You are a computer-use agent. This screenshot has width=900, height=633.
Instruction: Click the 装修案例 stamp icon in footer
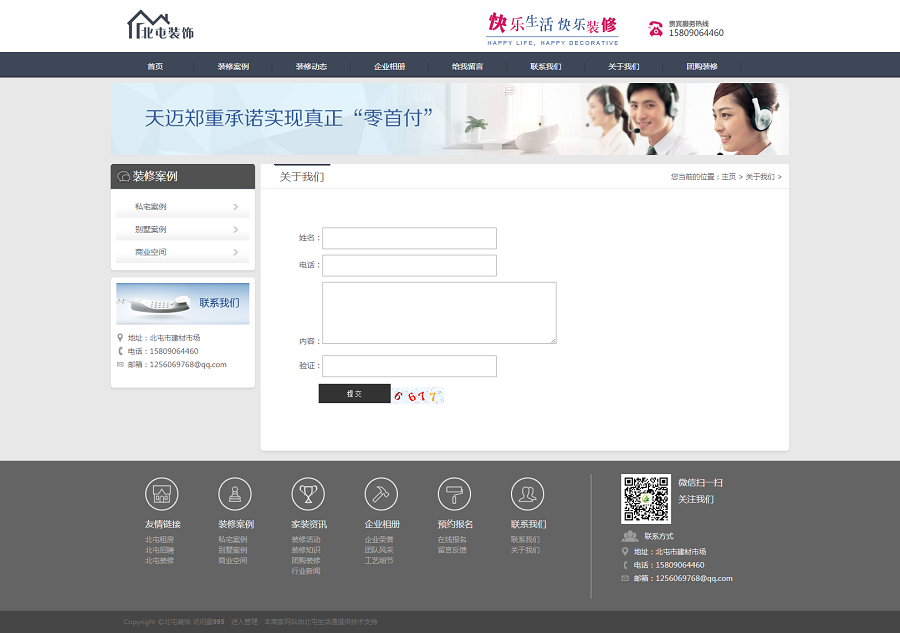(235, 494)
